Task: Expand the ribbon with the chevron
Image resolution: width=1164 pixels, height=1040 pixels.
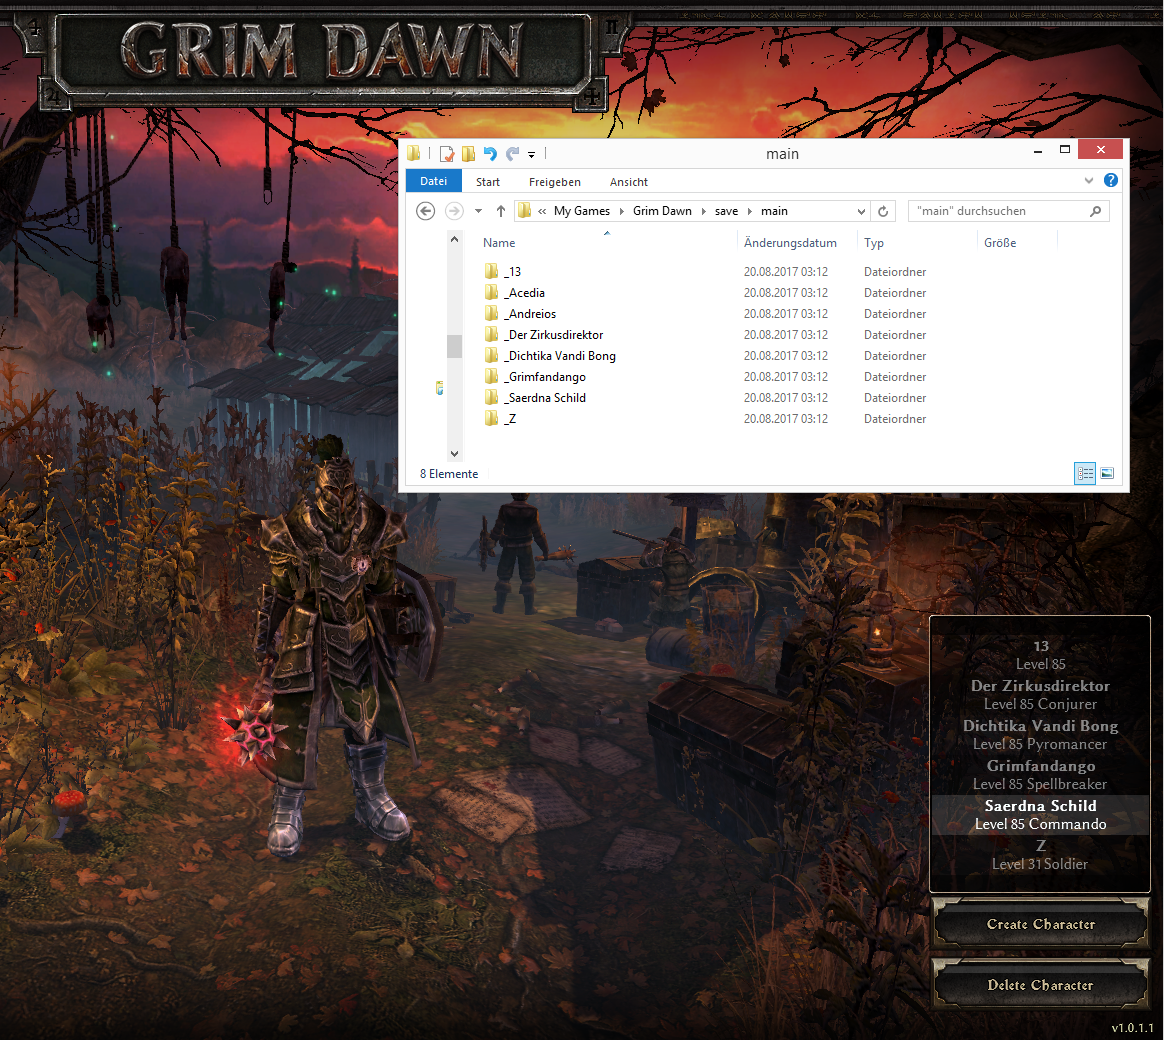Action: [x=1088, y=180]
